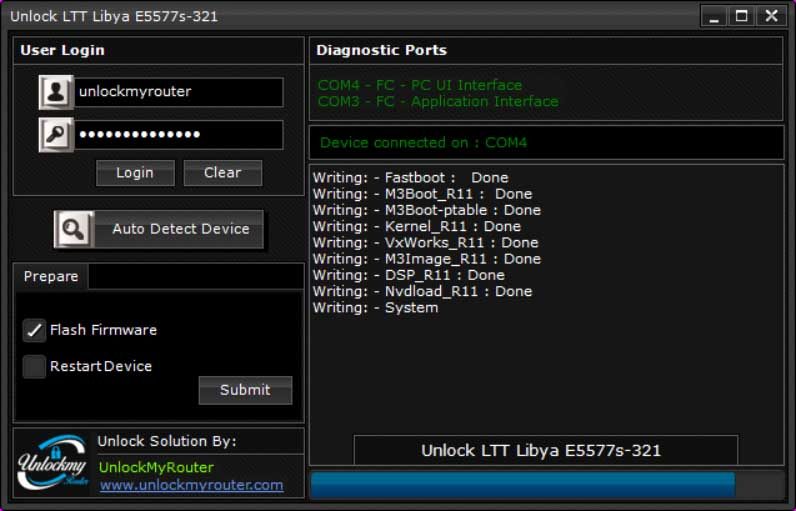This screenshot has height=511, width=796.
Task: Click the Unlock LTT Libya E5577s-321 button
Action: (x=546, y=450)
